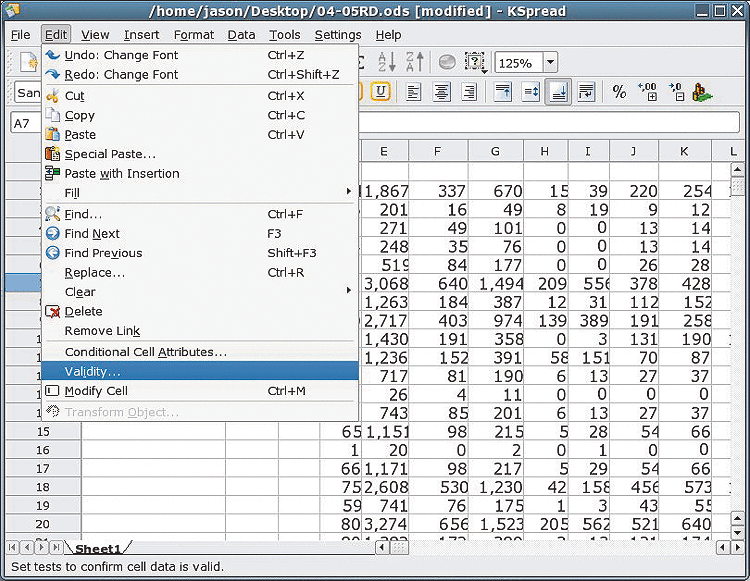Align cell text to the left
The image size is (750, 581).
coord(413,92)
